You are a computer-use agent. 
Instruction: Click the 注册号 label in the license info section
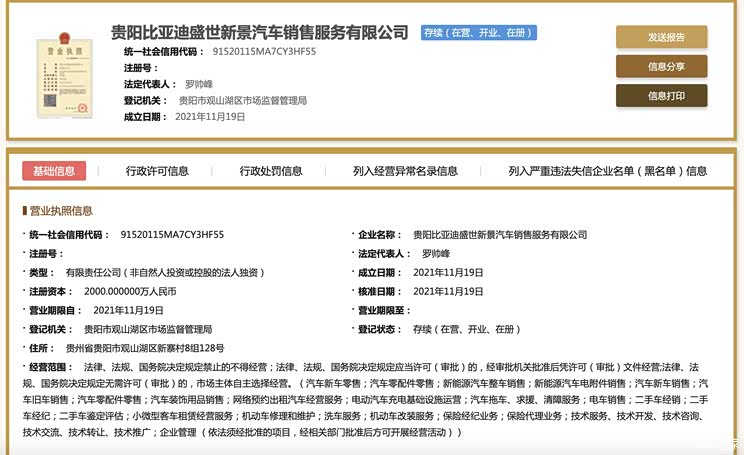(46, 253)
